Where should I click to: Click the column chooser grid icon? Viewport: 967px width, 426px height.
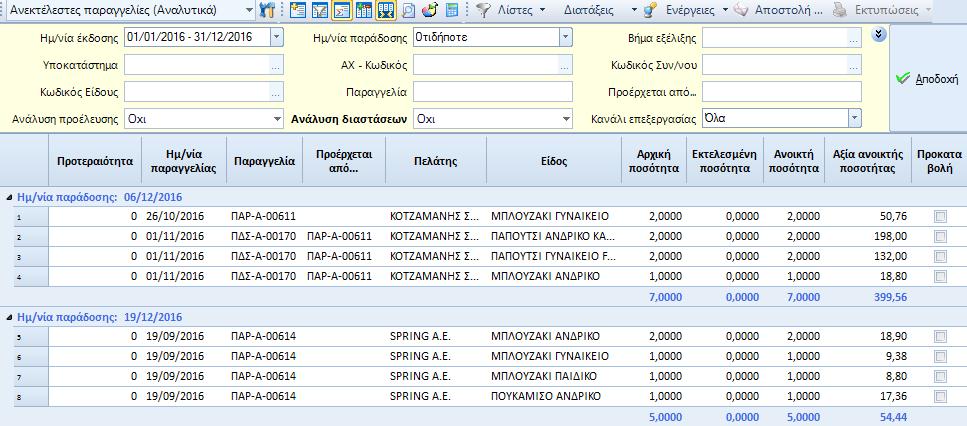tap(364, 10)
